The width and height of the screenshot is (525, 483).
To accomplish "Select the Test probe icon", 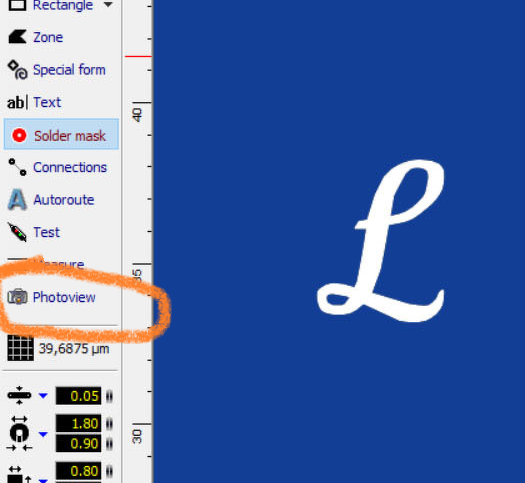I will pyautogui.click(x=17, y=232).
